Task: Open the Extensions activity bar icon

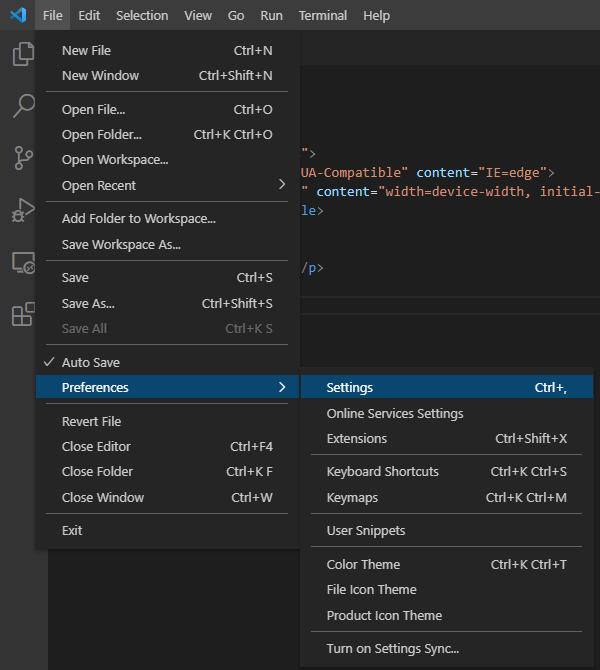Action: [x=23, y=314]
